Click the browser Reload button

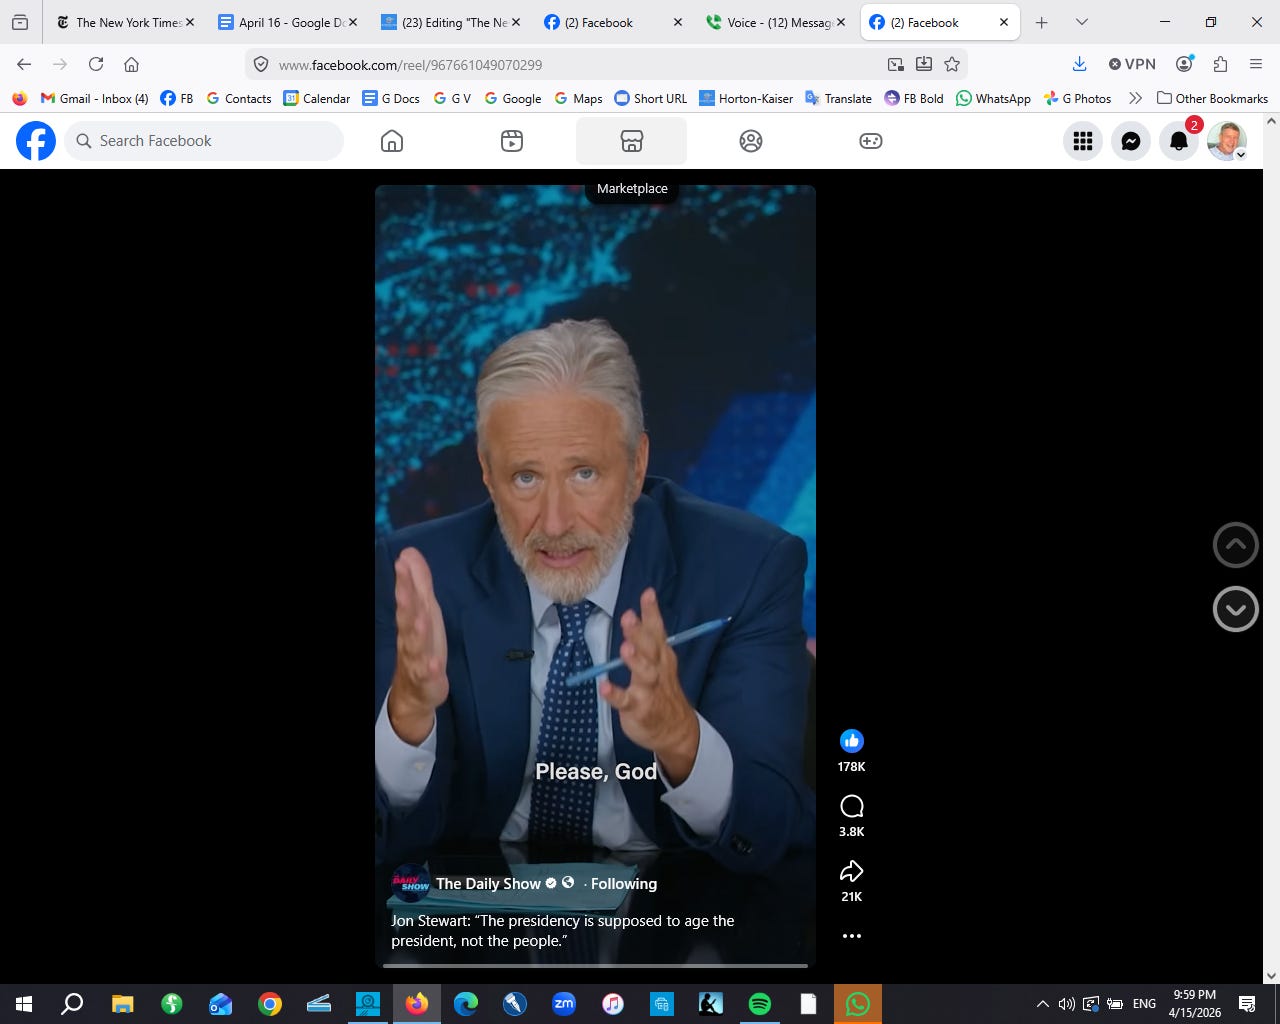point(96,64)
